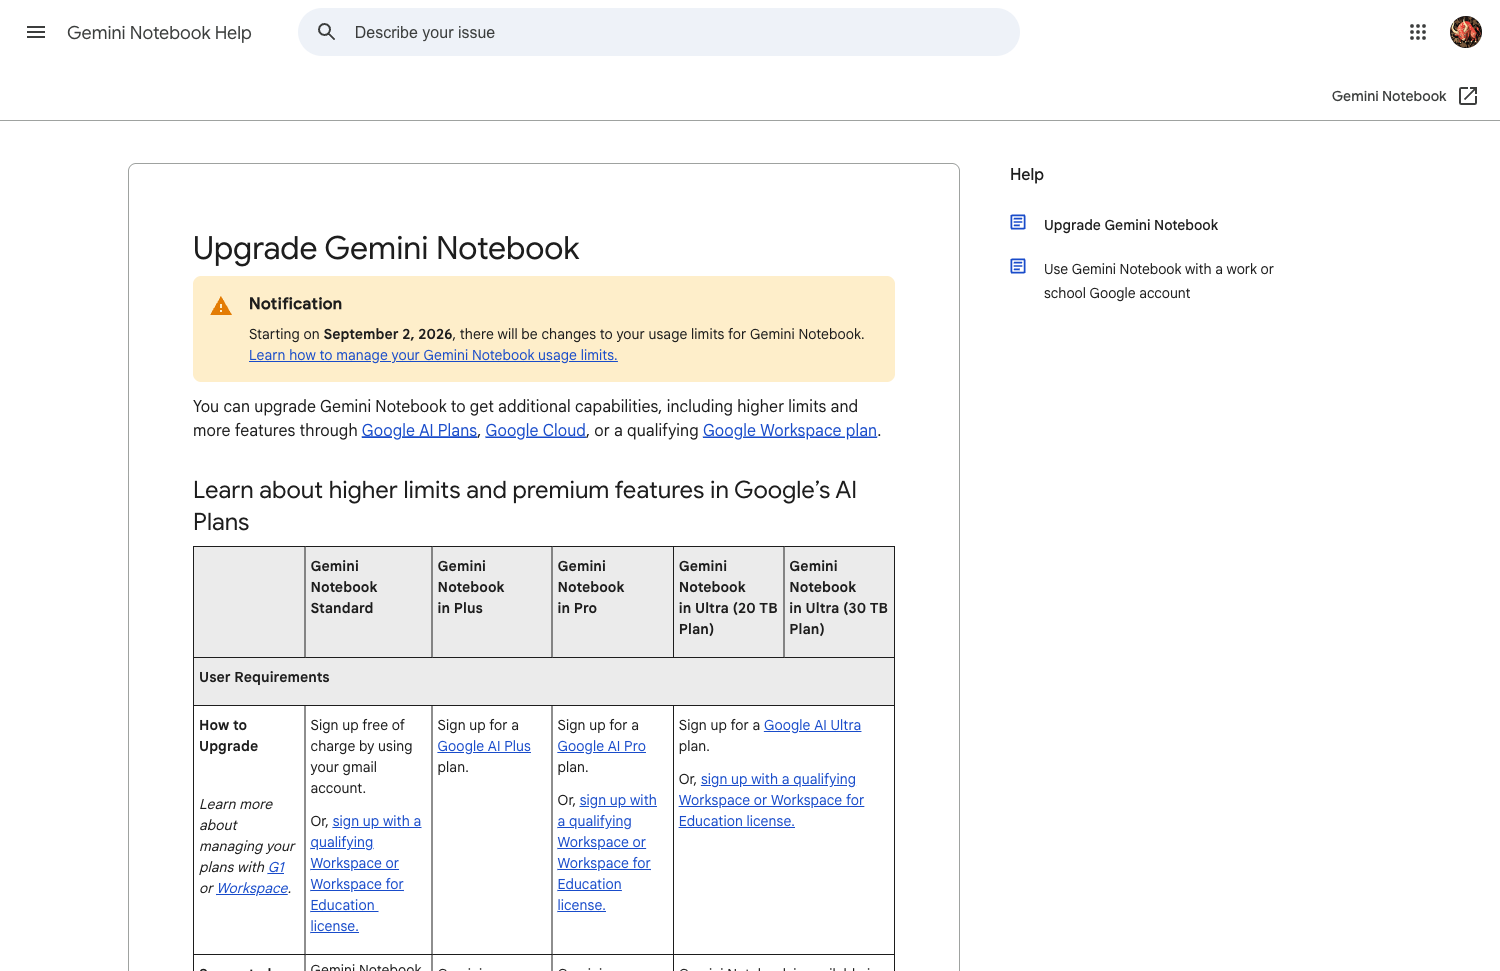
Task: Click the Ultra (20 TB Plan) column header
Action: point(728,602)
